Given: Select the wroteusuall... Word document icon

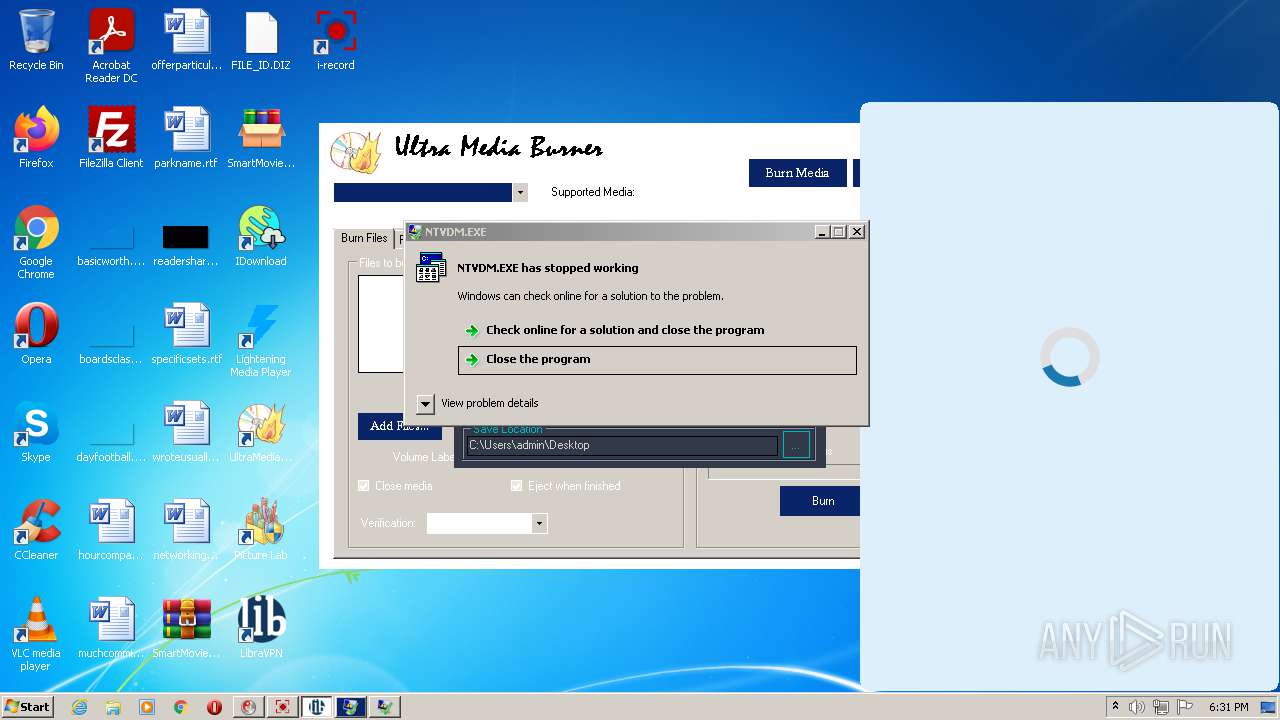Looking at the screenshot, I should point(186,432).
